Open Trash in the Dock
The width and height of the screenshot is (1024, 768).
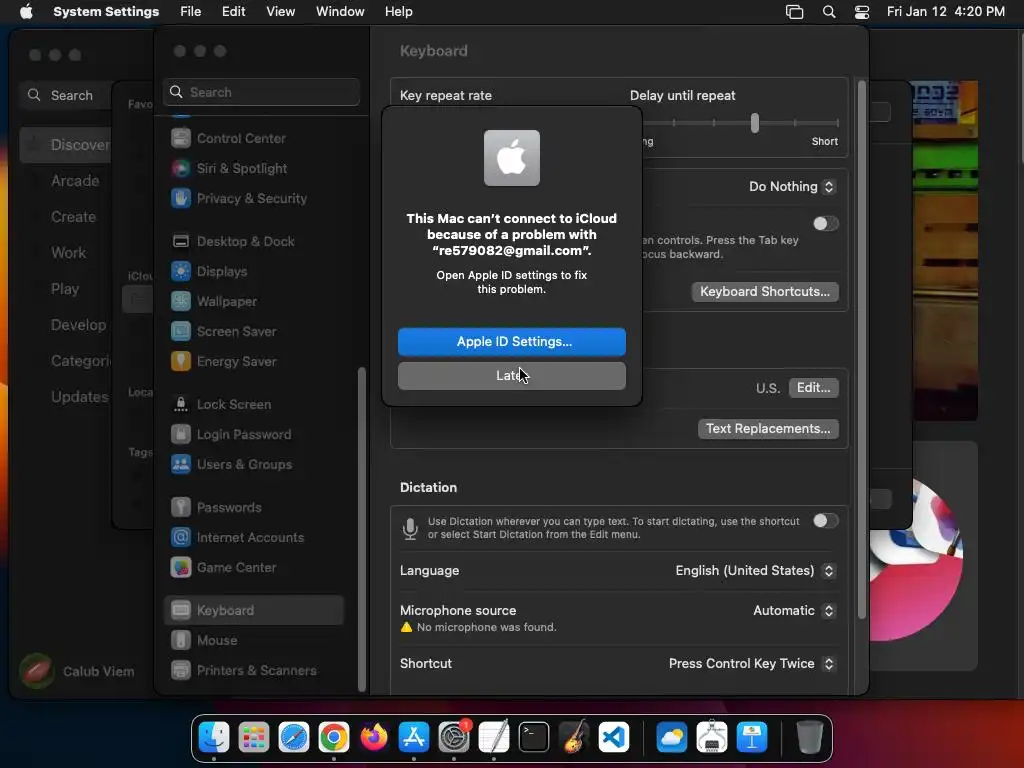tap(809, 737)
